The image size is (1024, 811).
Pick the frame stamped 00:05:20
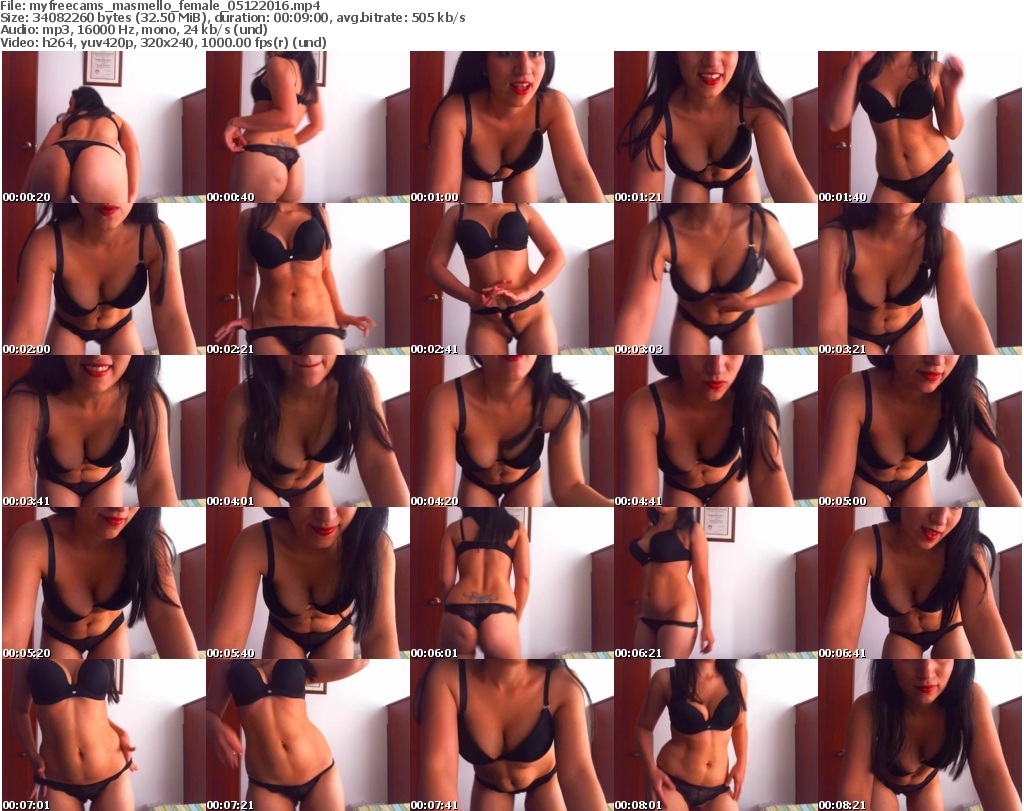click(104, 583)
